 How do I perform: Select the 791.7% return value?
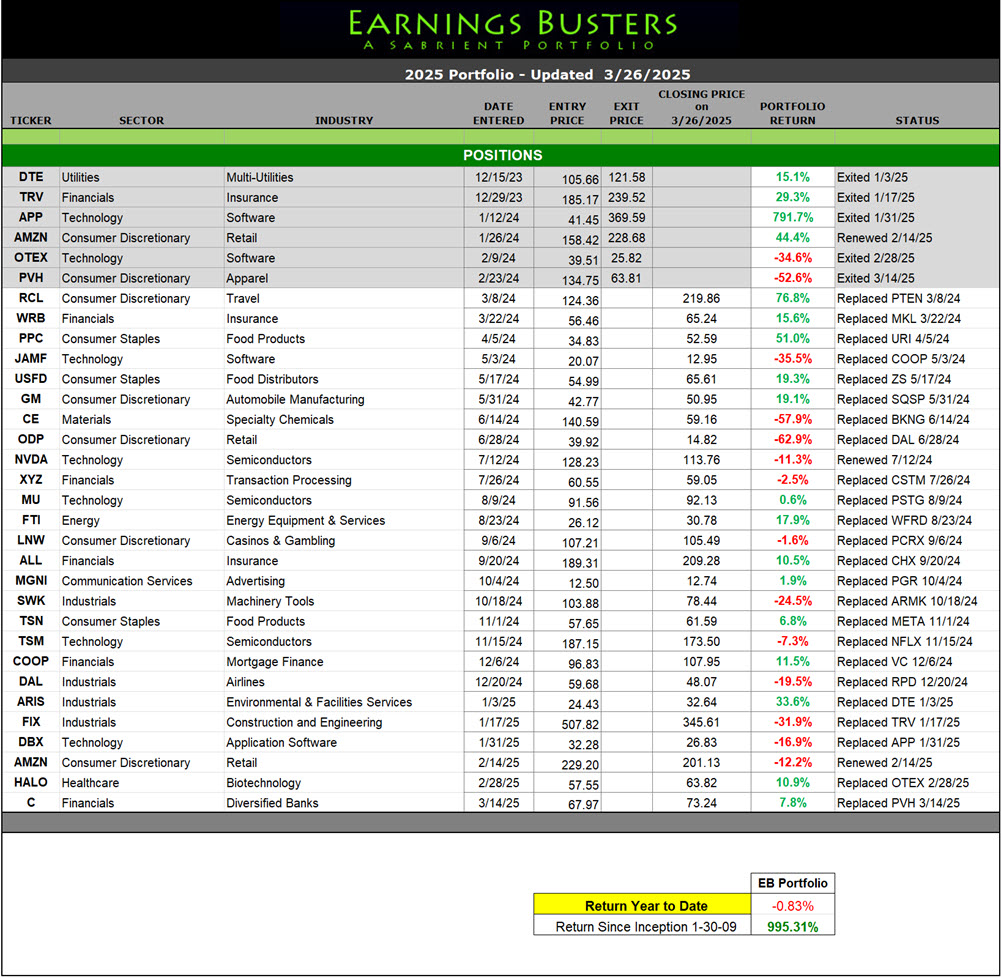792,217
